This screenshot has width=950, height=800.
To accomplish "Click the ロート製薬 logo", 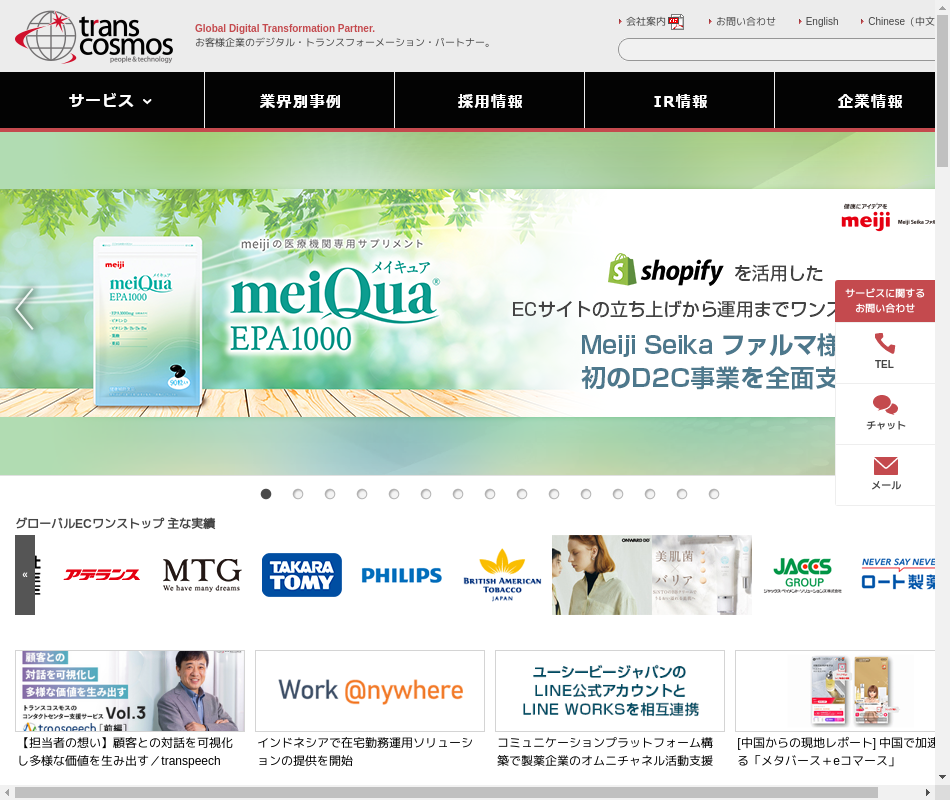I will click(x=899, y=575).
